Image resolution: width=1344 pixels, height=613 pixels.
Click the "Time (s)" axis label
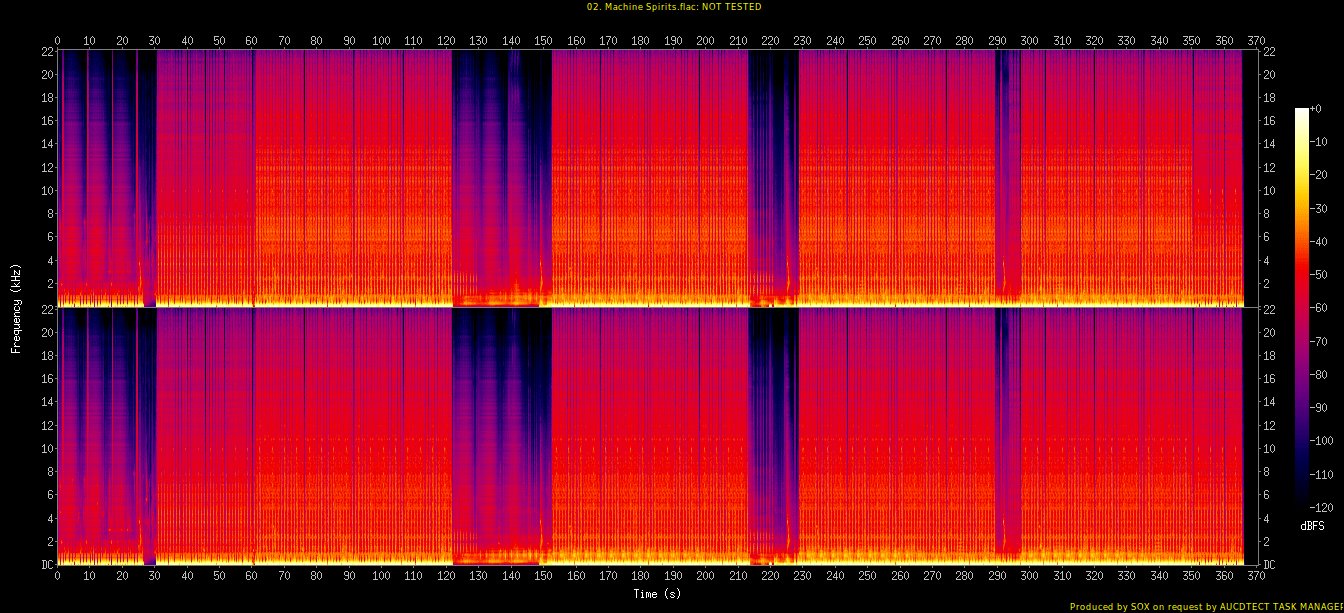coord(657,594)
